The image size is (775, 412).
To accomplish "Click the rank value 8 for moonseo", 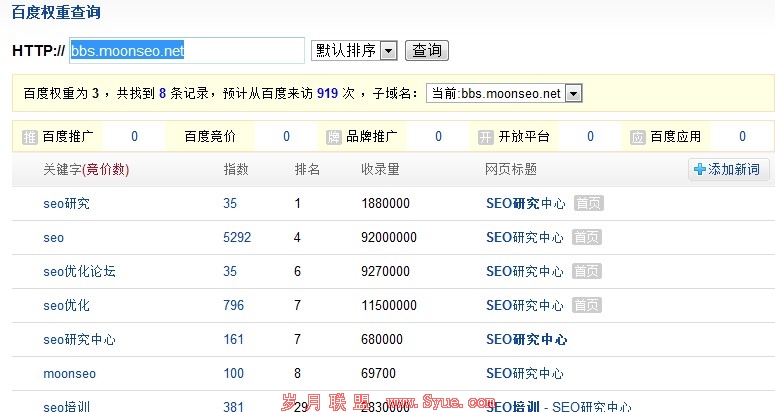I will tap(298, 373).
